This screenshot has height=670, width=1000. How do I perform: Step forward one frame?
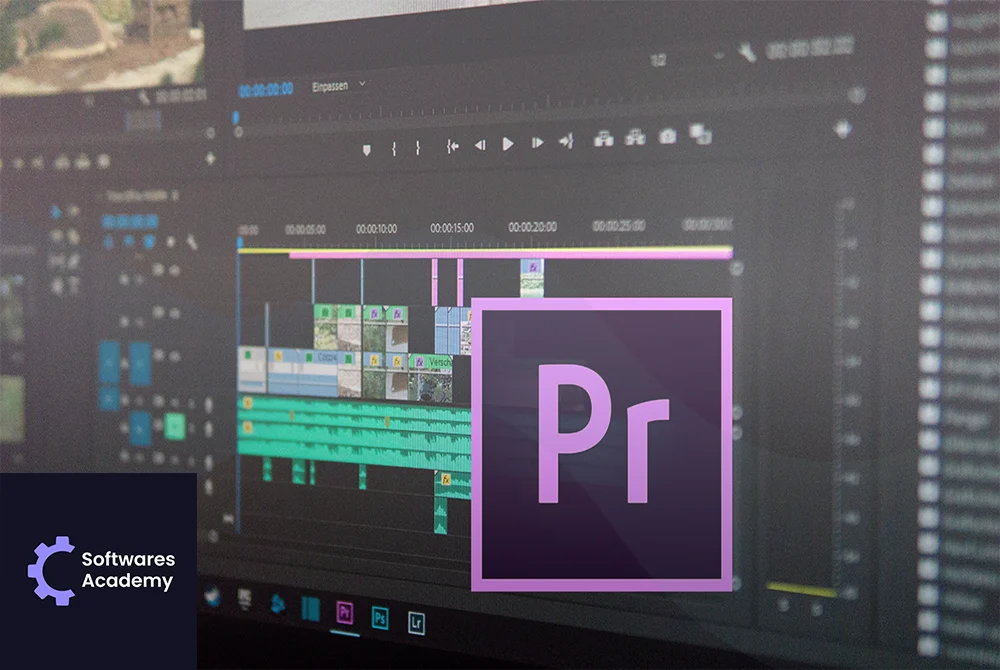pos(538,143)
